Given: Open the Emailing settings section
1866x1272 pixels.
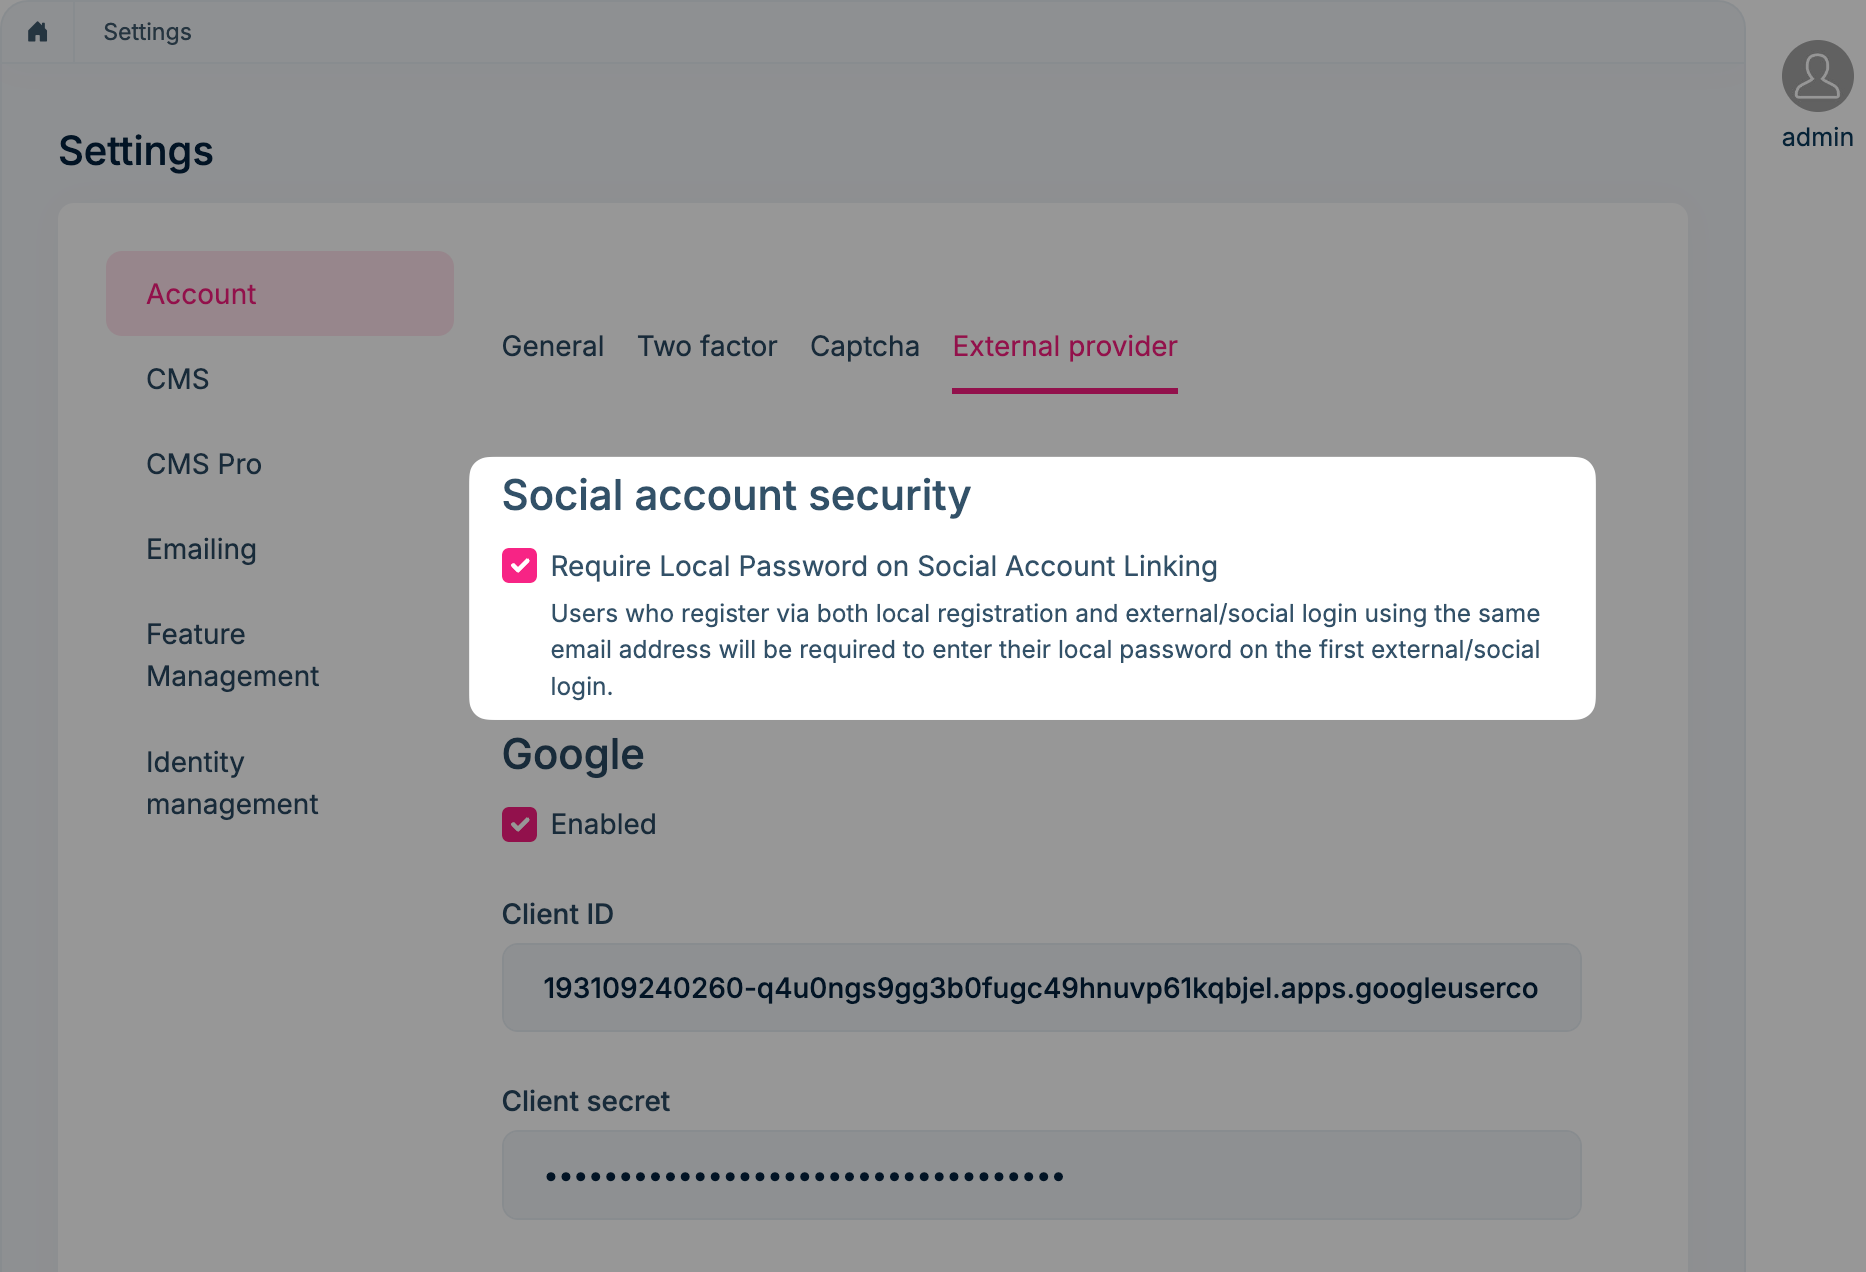Looking at the screenshot, I should 201,548.
